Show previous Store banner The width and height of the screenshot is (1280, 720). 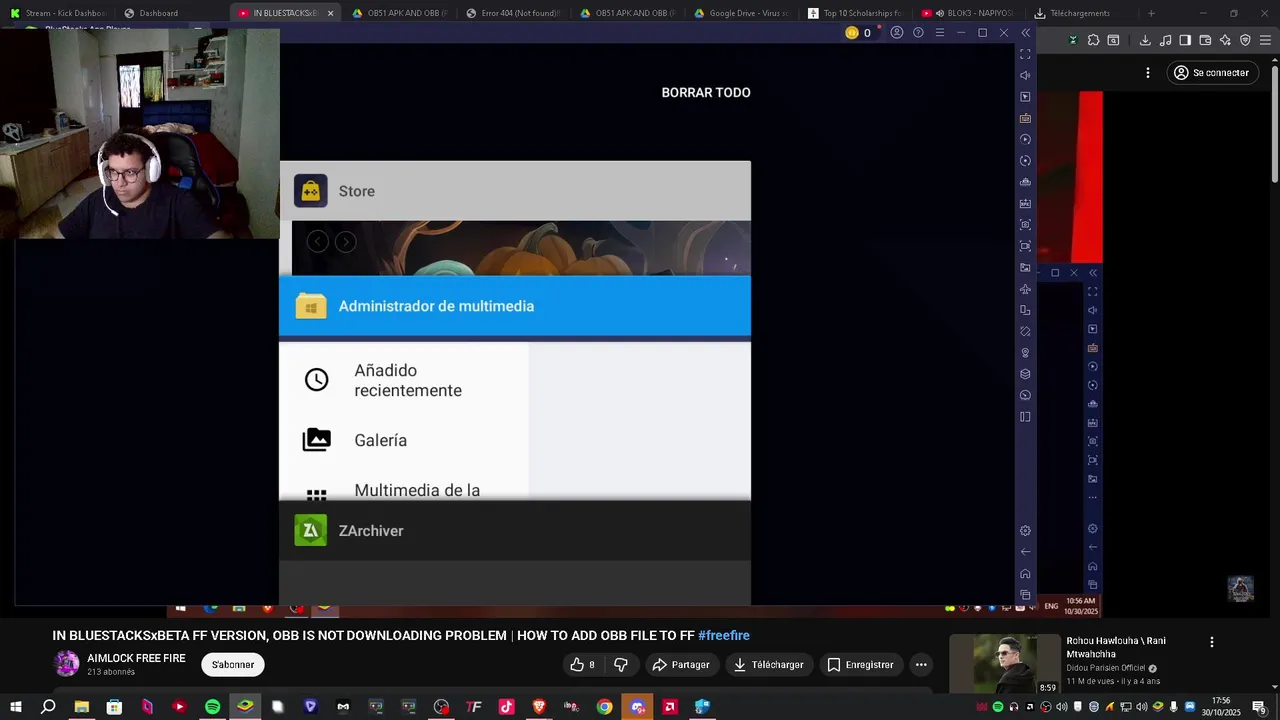coord(318,242)
